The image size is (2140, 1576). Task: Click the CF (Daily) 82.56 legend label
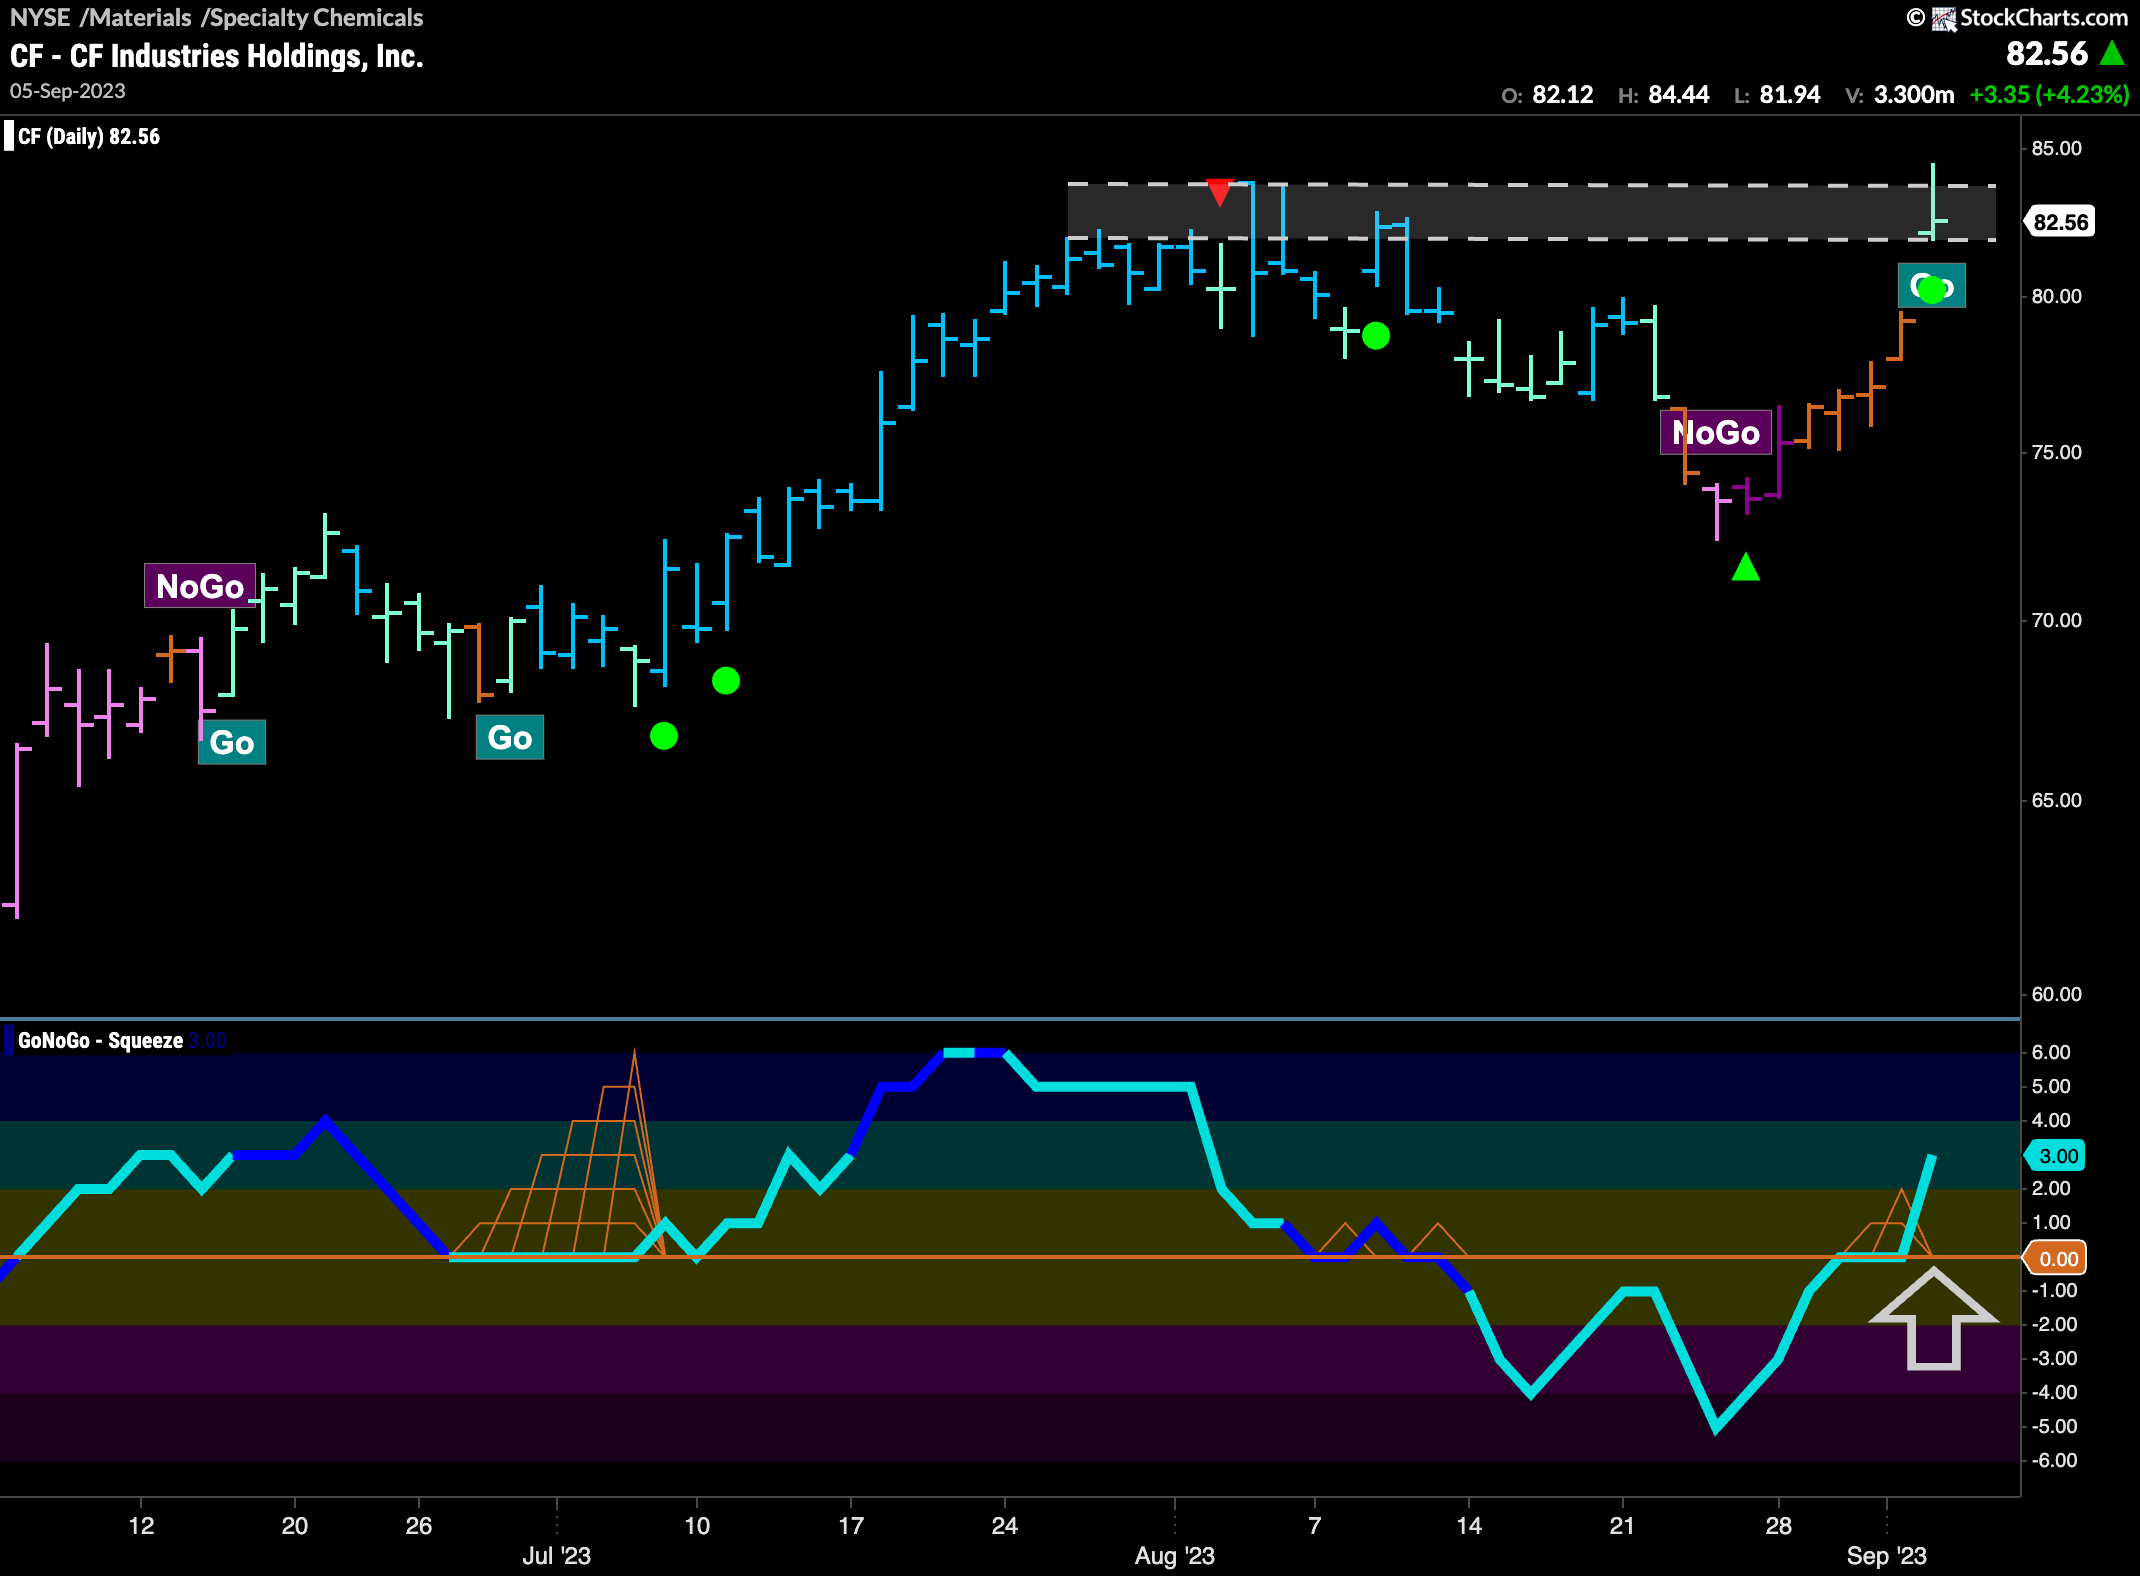coord(89,136)
